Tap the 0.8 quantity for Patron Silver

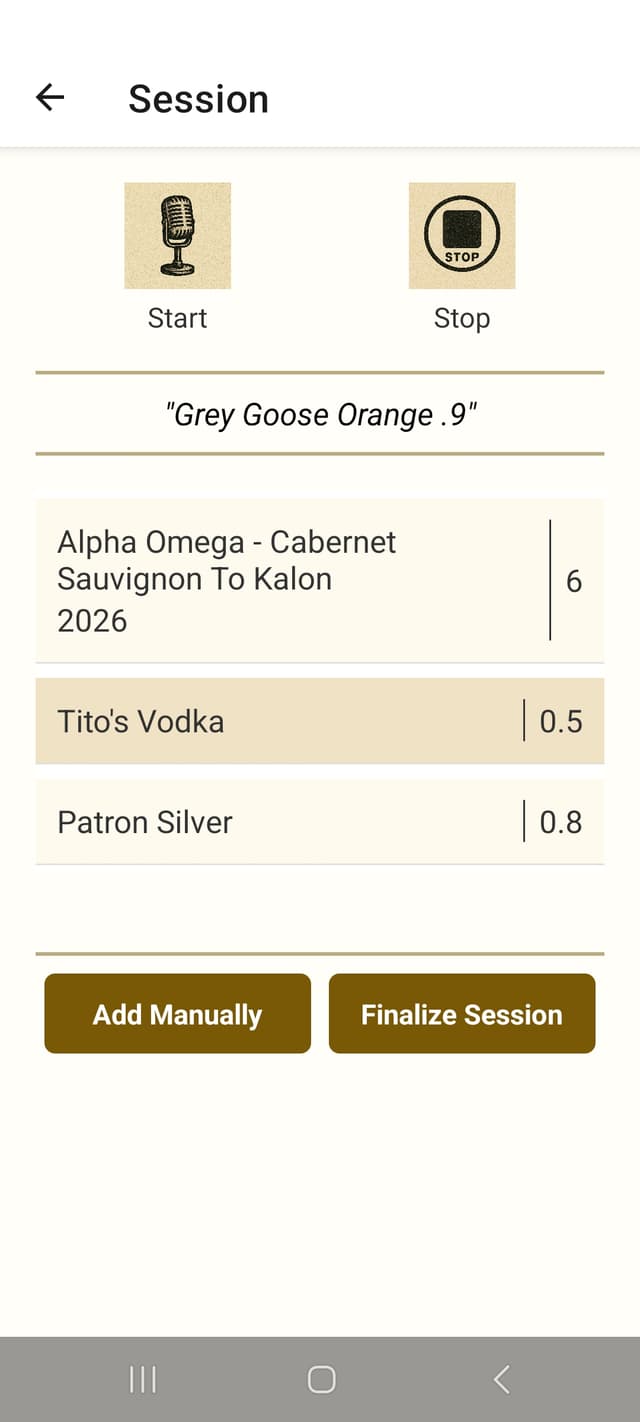pos(561,822)
